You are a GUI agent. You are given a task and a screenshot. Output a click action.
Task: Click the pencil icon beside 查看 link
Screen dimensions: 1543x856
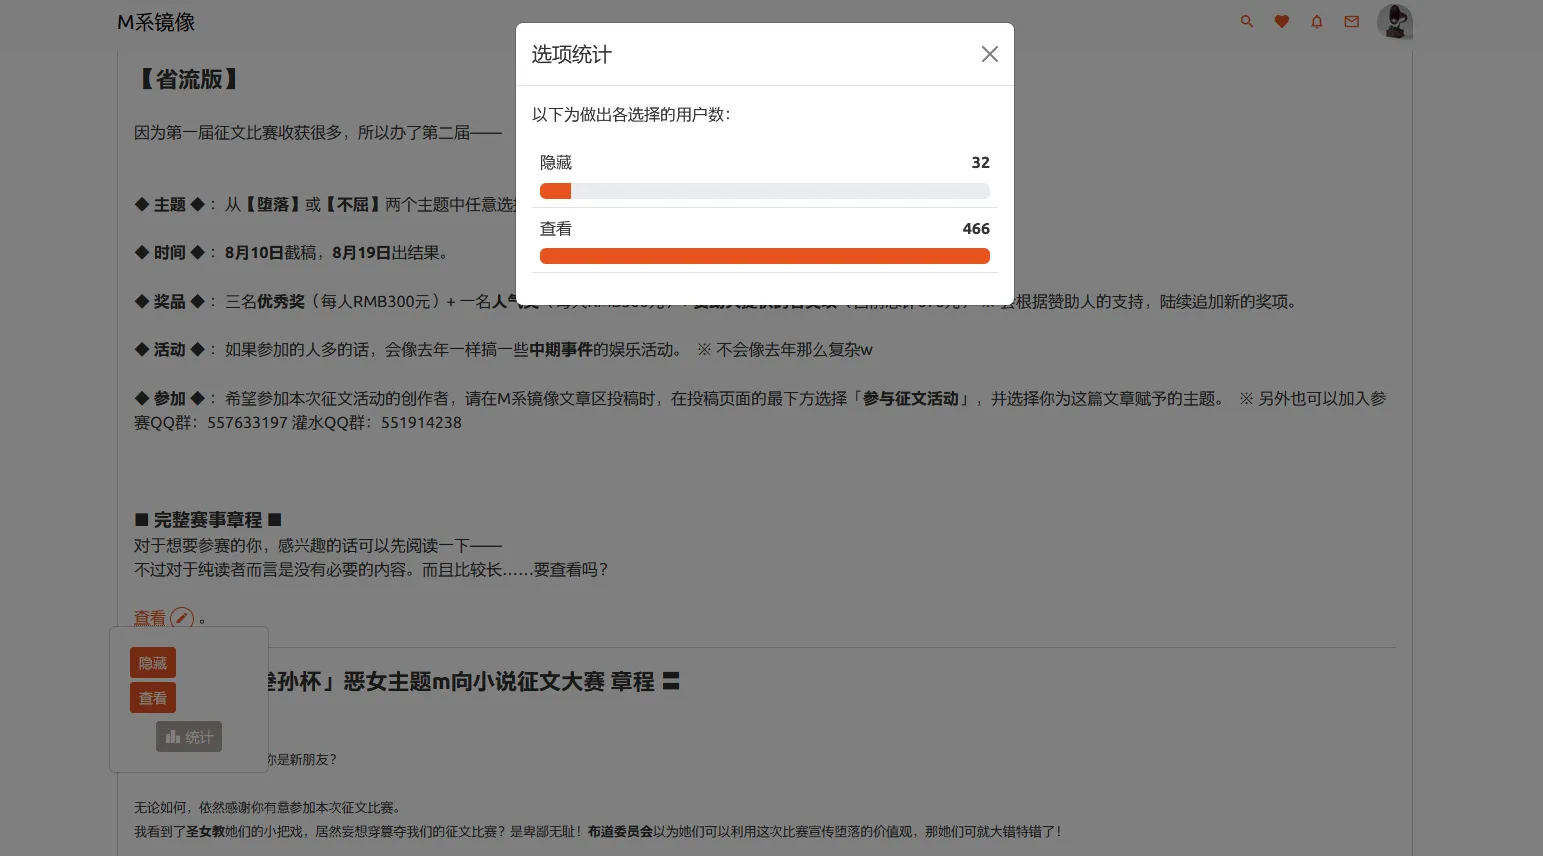coord(182,618)
